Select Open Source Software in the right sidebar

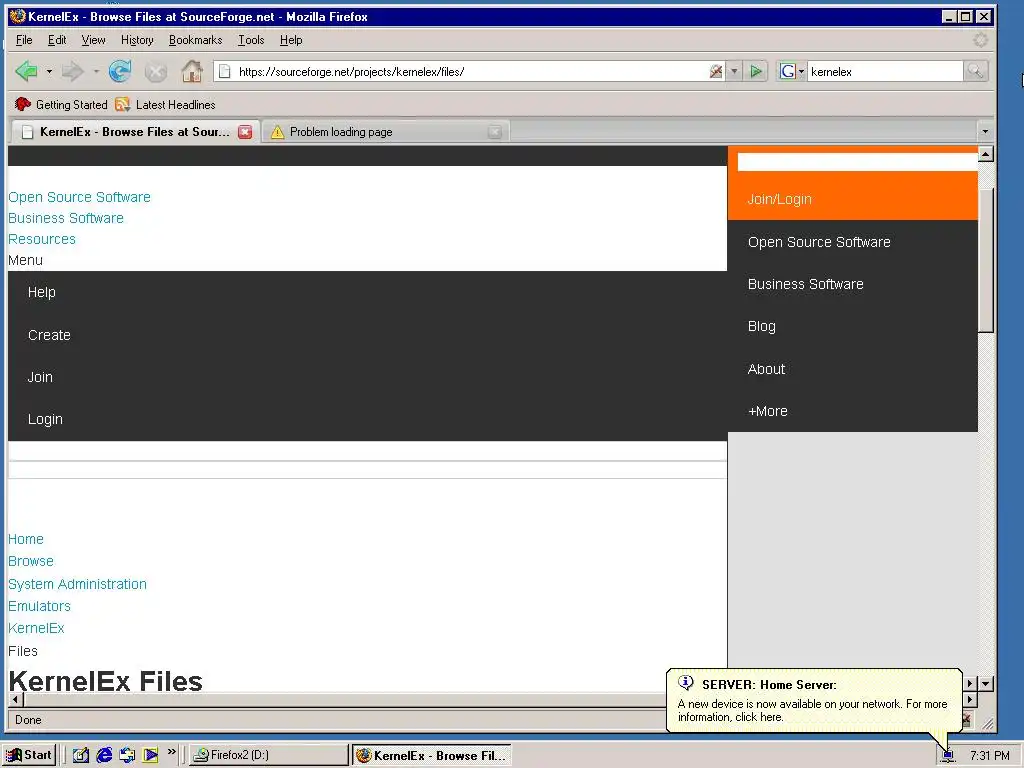point(819,242)
